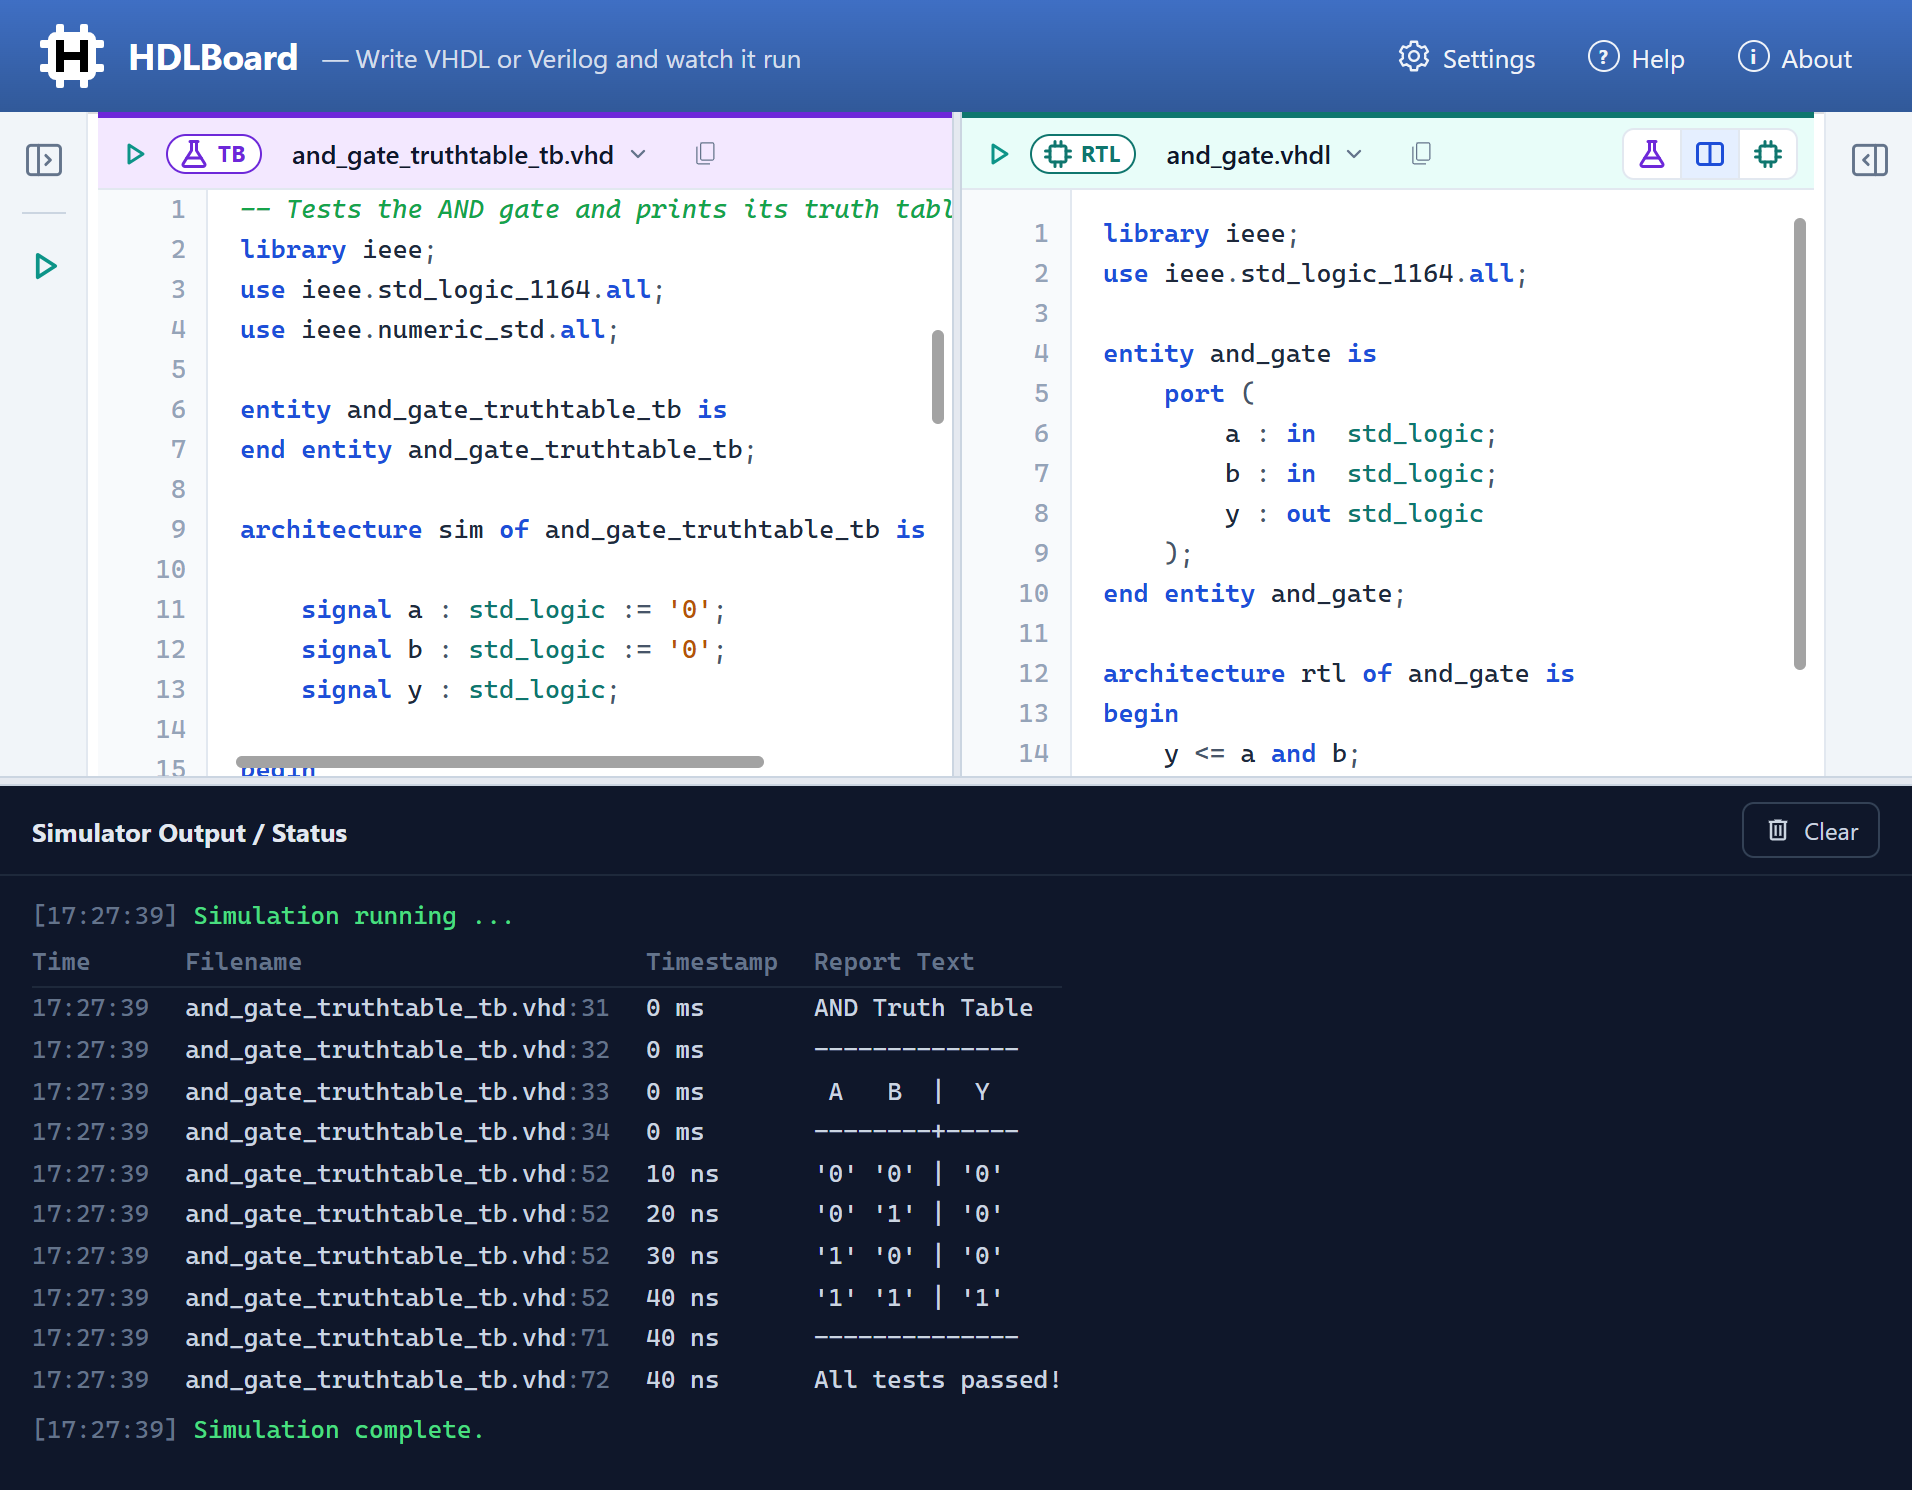Viewport: 1912px width, 1490px height.
Task: Click the 'Simulation running ...' status line
Action: pyautogui.click(x=353, y=916)
